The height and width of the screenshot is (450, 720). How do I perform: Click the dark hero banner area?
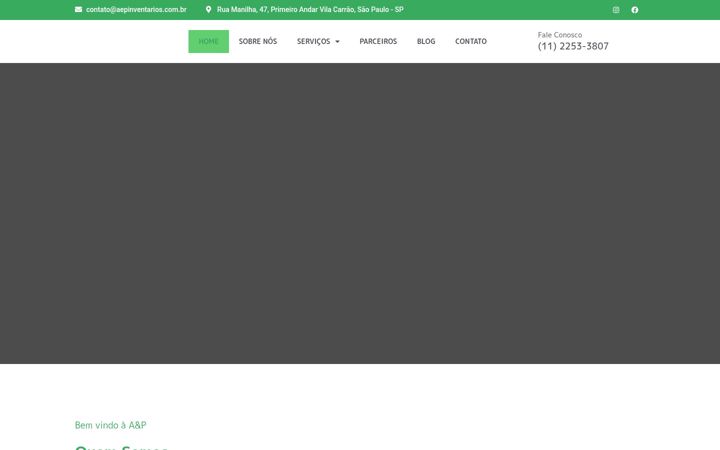click(x=360, y=214)
